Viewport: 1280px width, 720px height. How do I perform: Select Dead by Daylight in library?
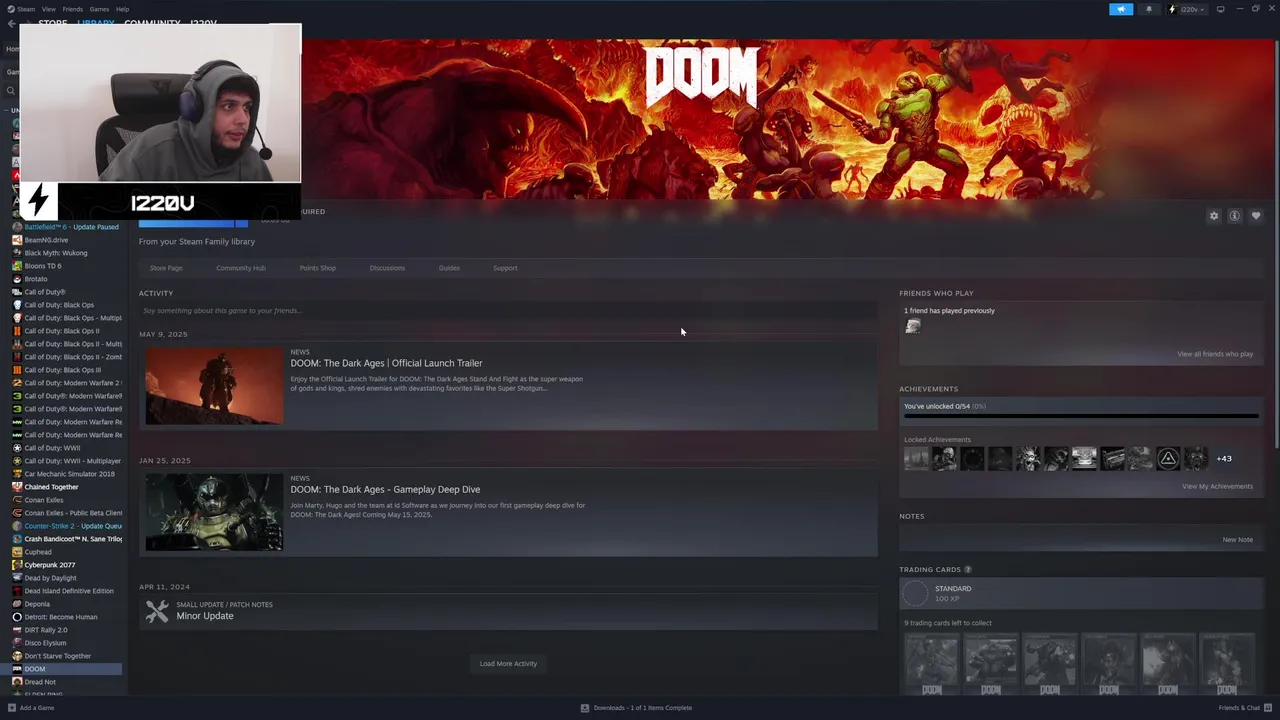click(x=66, y=578)
